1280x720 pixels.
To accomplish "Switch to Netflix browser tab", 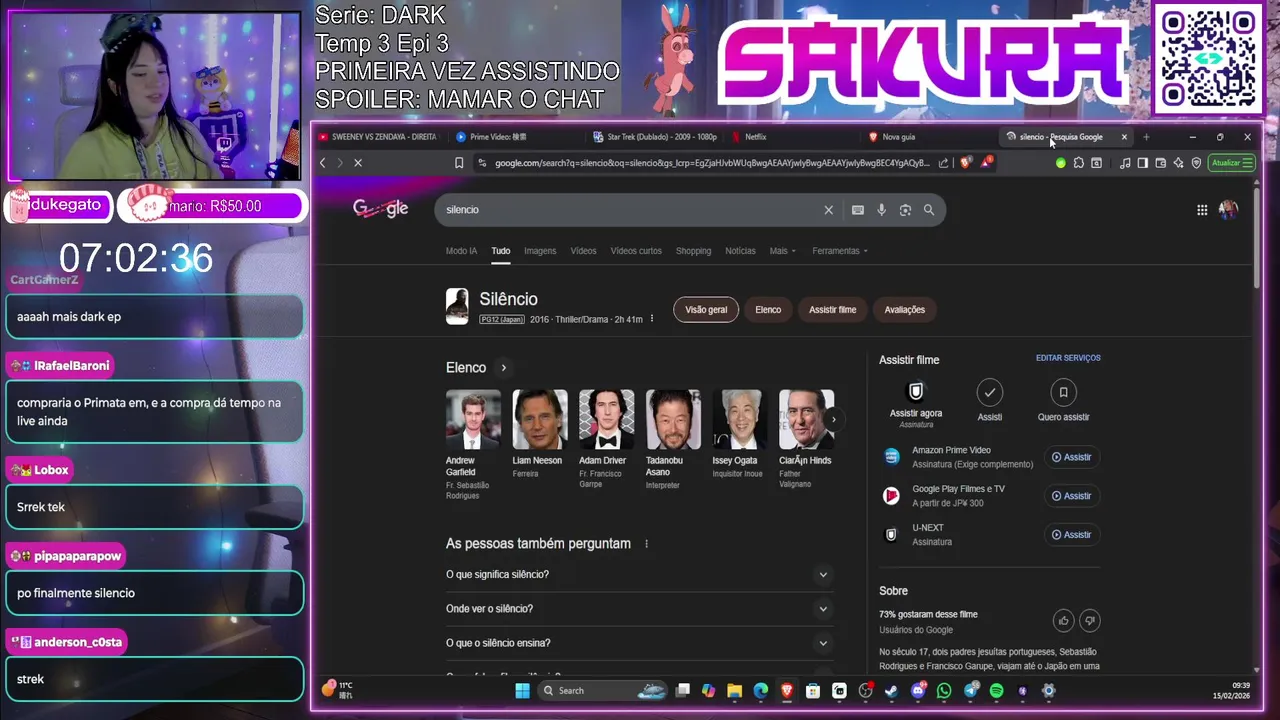I will (793, 137).
